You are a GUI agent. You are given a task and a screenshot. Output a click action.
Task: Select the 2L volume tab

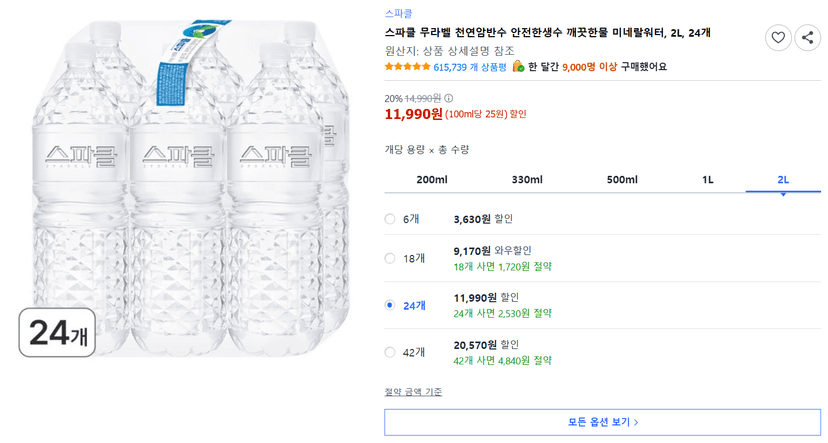point(783,180)
